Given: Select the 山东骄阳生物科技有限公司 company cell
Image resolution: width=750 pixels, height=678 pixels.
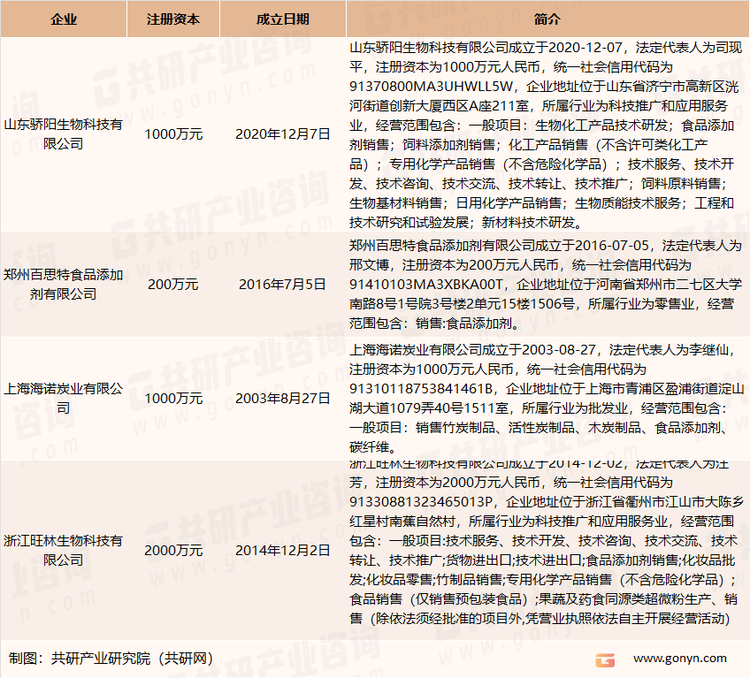Looking at the screenshot, I should (x=63, y=134).
